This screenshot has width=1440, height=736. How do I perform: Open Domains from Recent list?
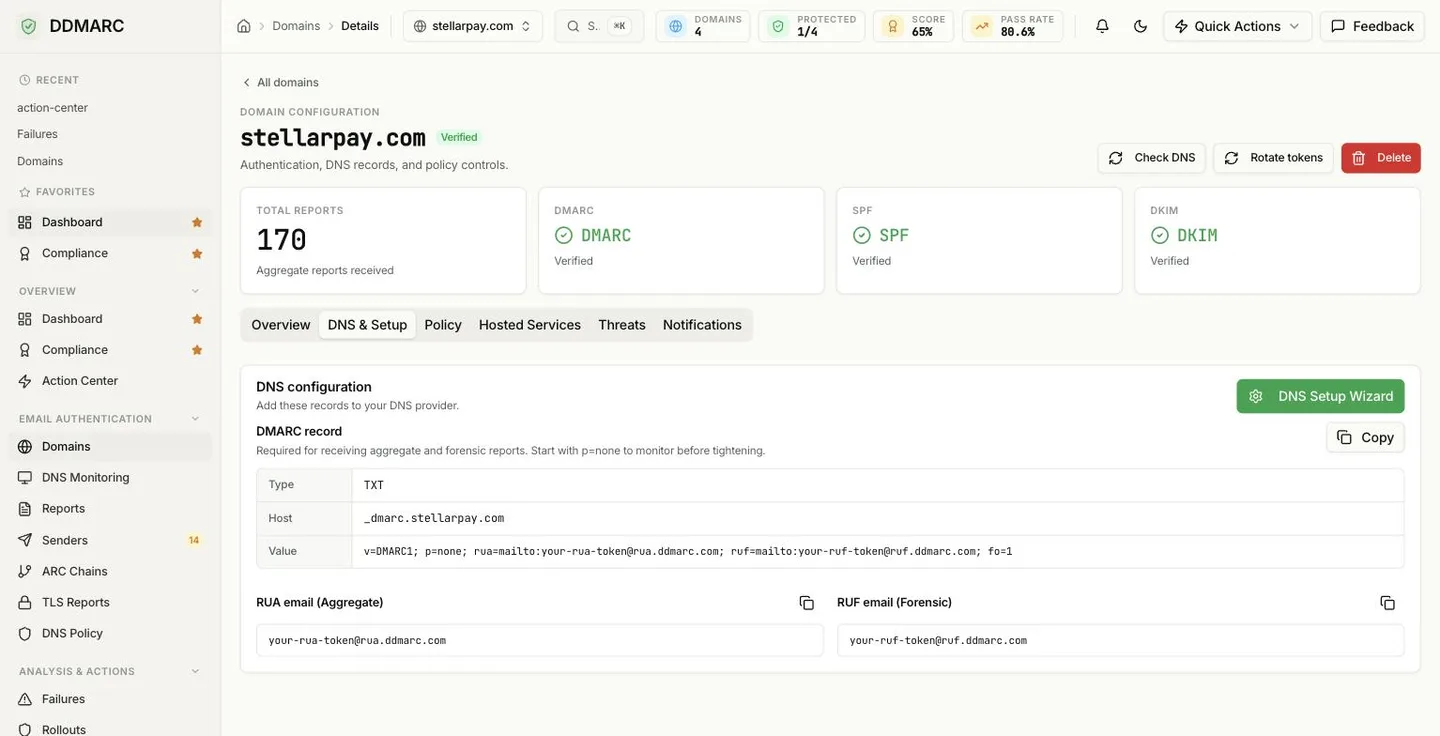pos(40,161)
